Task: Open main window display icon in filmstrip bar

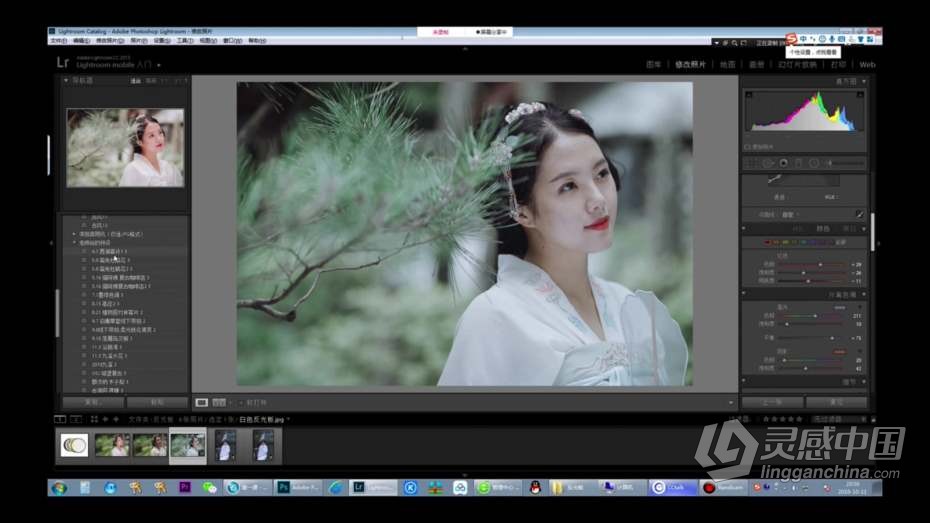Action: (60, 419)
